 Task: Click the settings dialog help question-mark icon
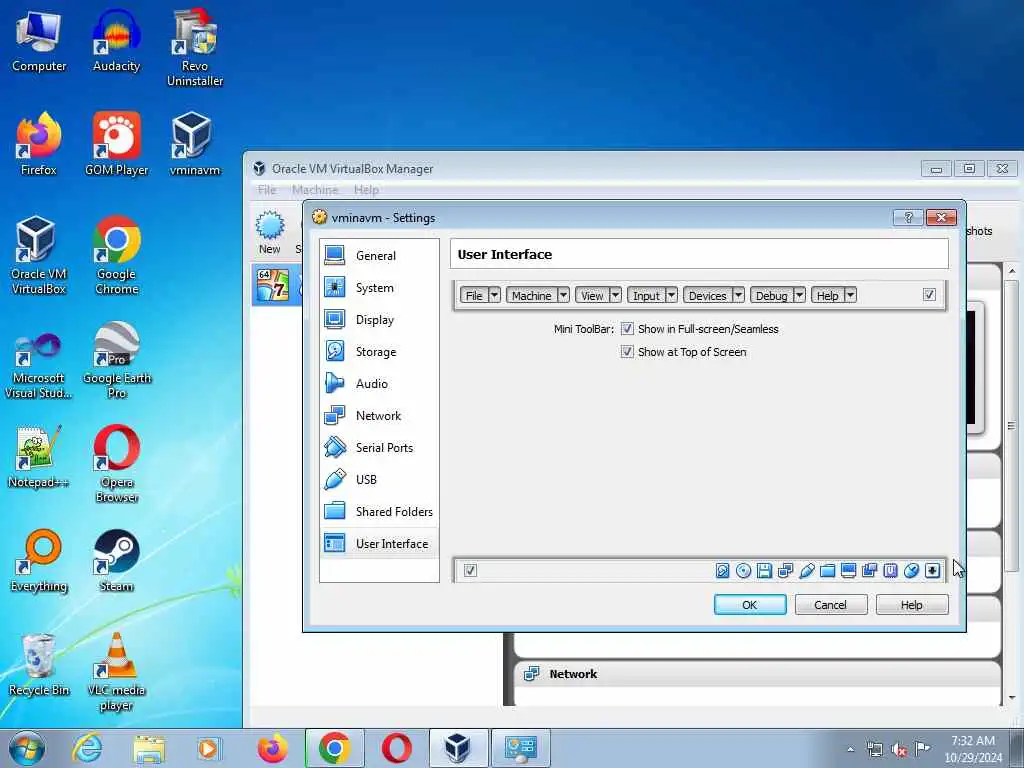(x=908, y=217)
